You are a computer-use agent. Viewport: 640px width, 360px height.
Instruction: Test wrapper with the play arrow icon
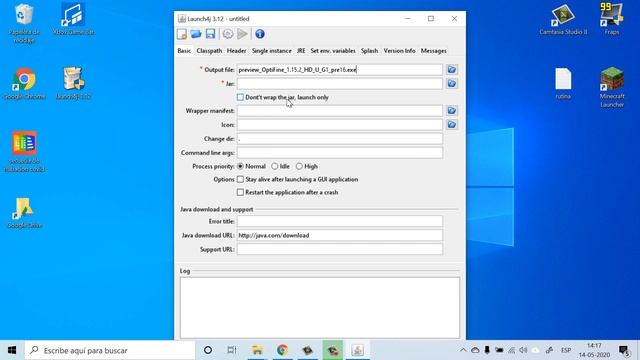tap(242, 34)
